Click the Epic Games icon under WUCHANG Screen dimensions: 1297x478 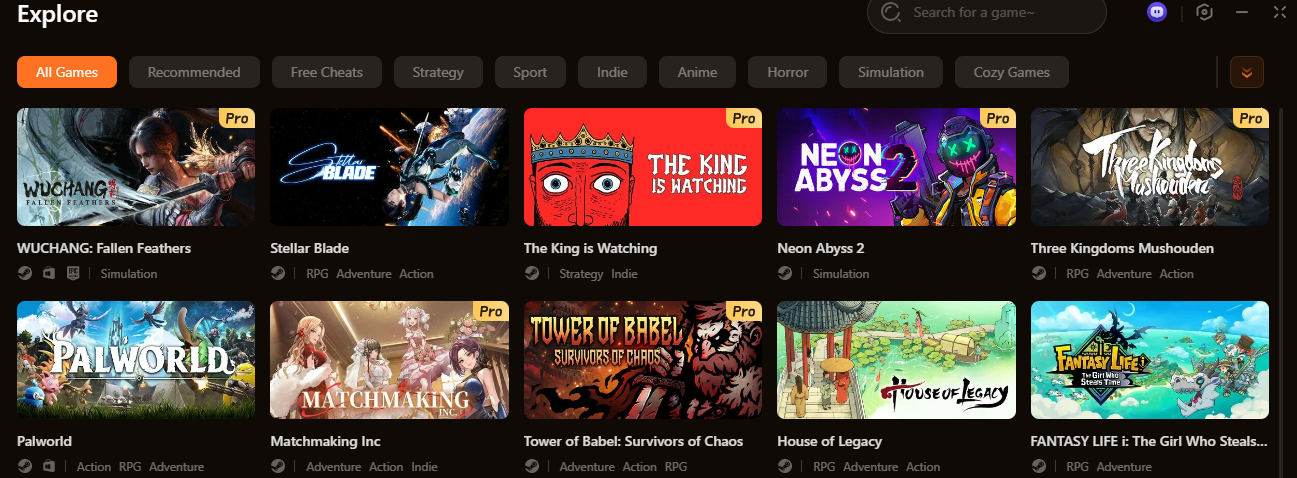click(x=73, y=273)
